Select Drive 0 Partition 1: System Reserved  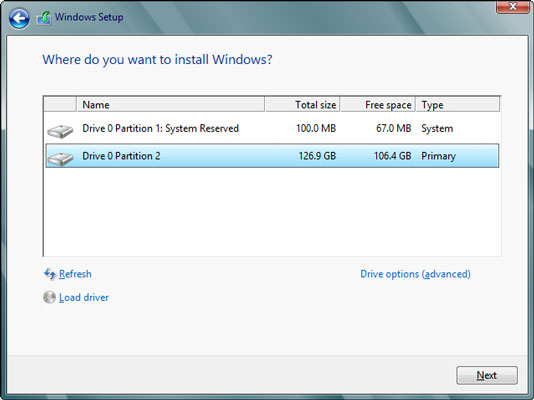click(160, 128)
